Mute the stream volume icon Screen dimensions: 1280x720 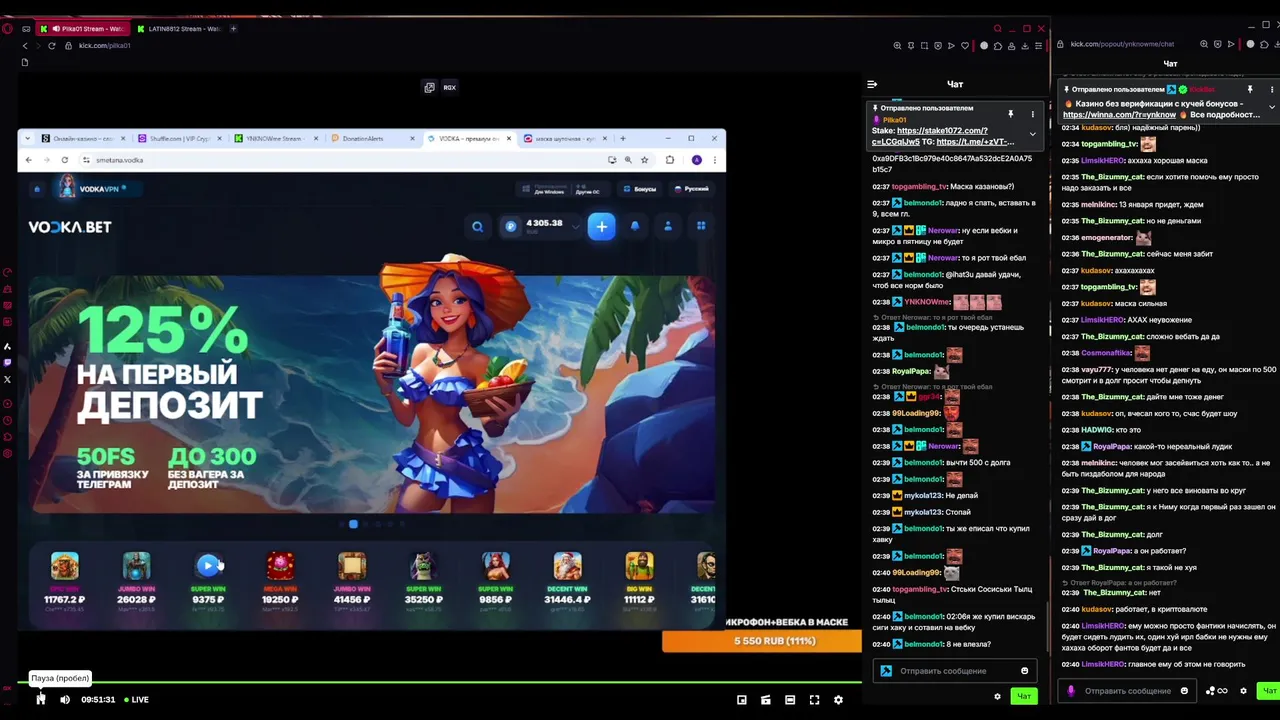65,700
